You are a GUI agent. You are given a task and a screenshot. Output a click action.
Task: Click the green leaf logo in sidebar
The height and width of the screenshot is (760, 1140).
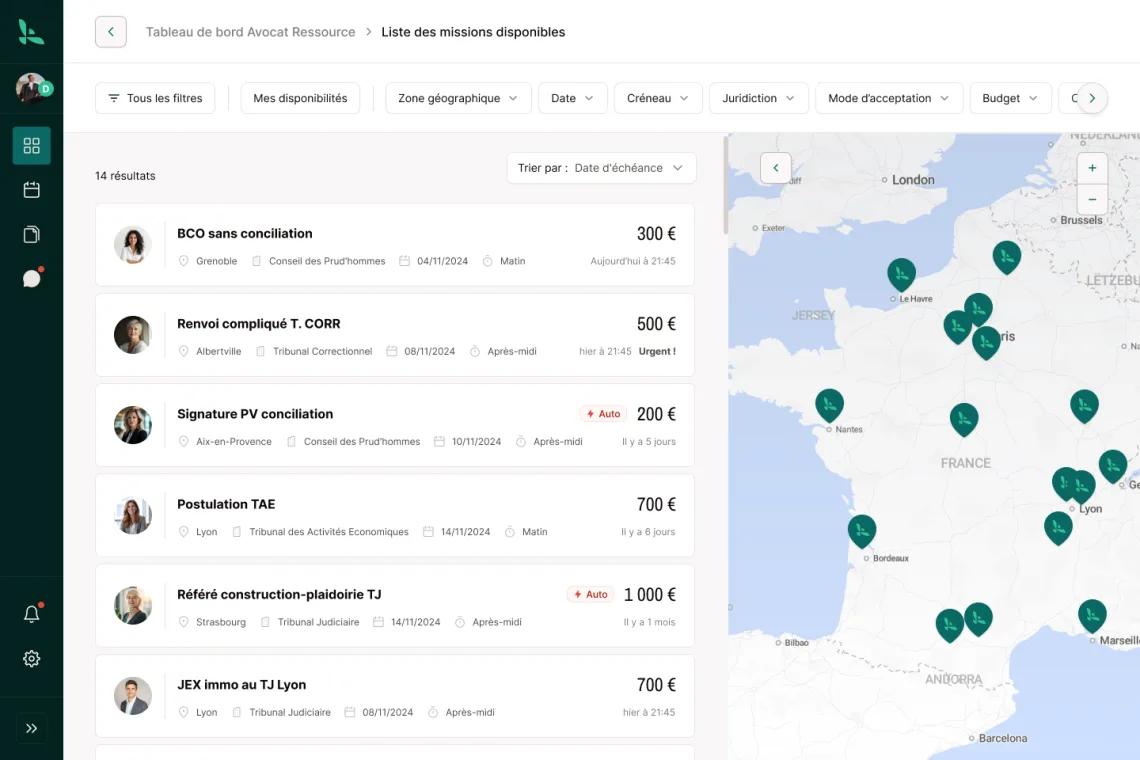[31, 32]
